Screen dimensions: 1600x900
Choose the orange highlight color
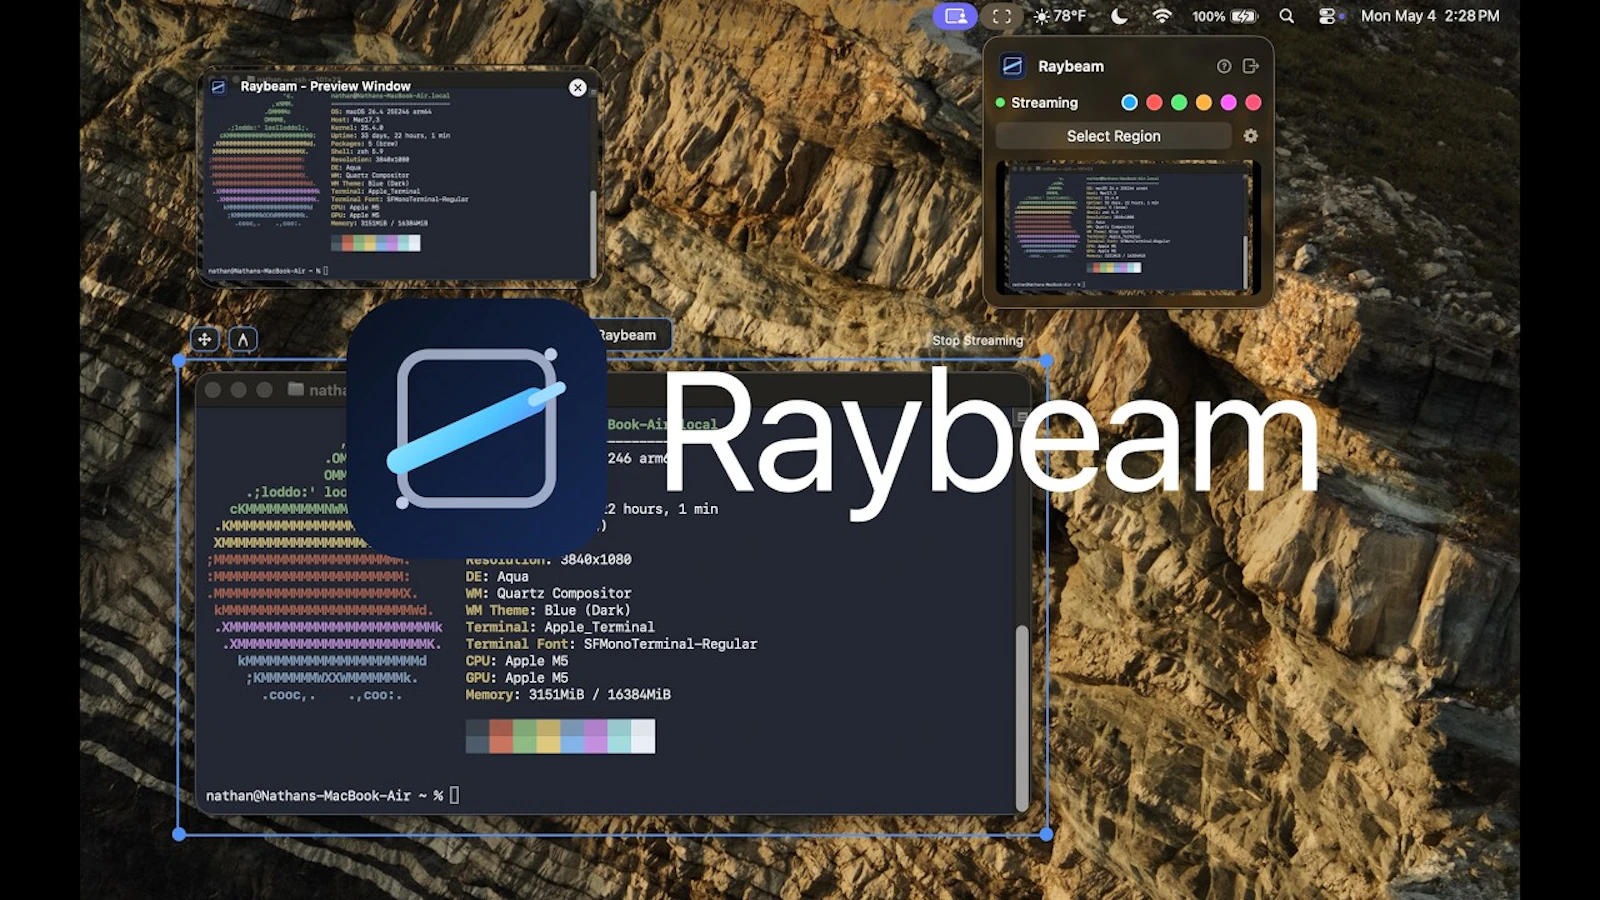(x=1204, y=102)
